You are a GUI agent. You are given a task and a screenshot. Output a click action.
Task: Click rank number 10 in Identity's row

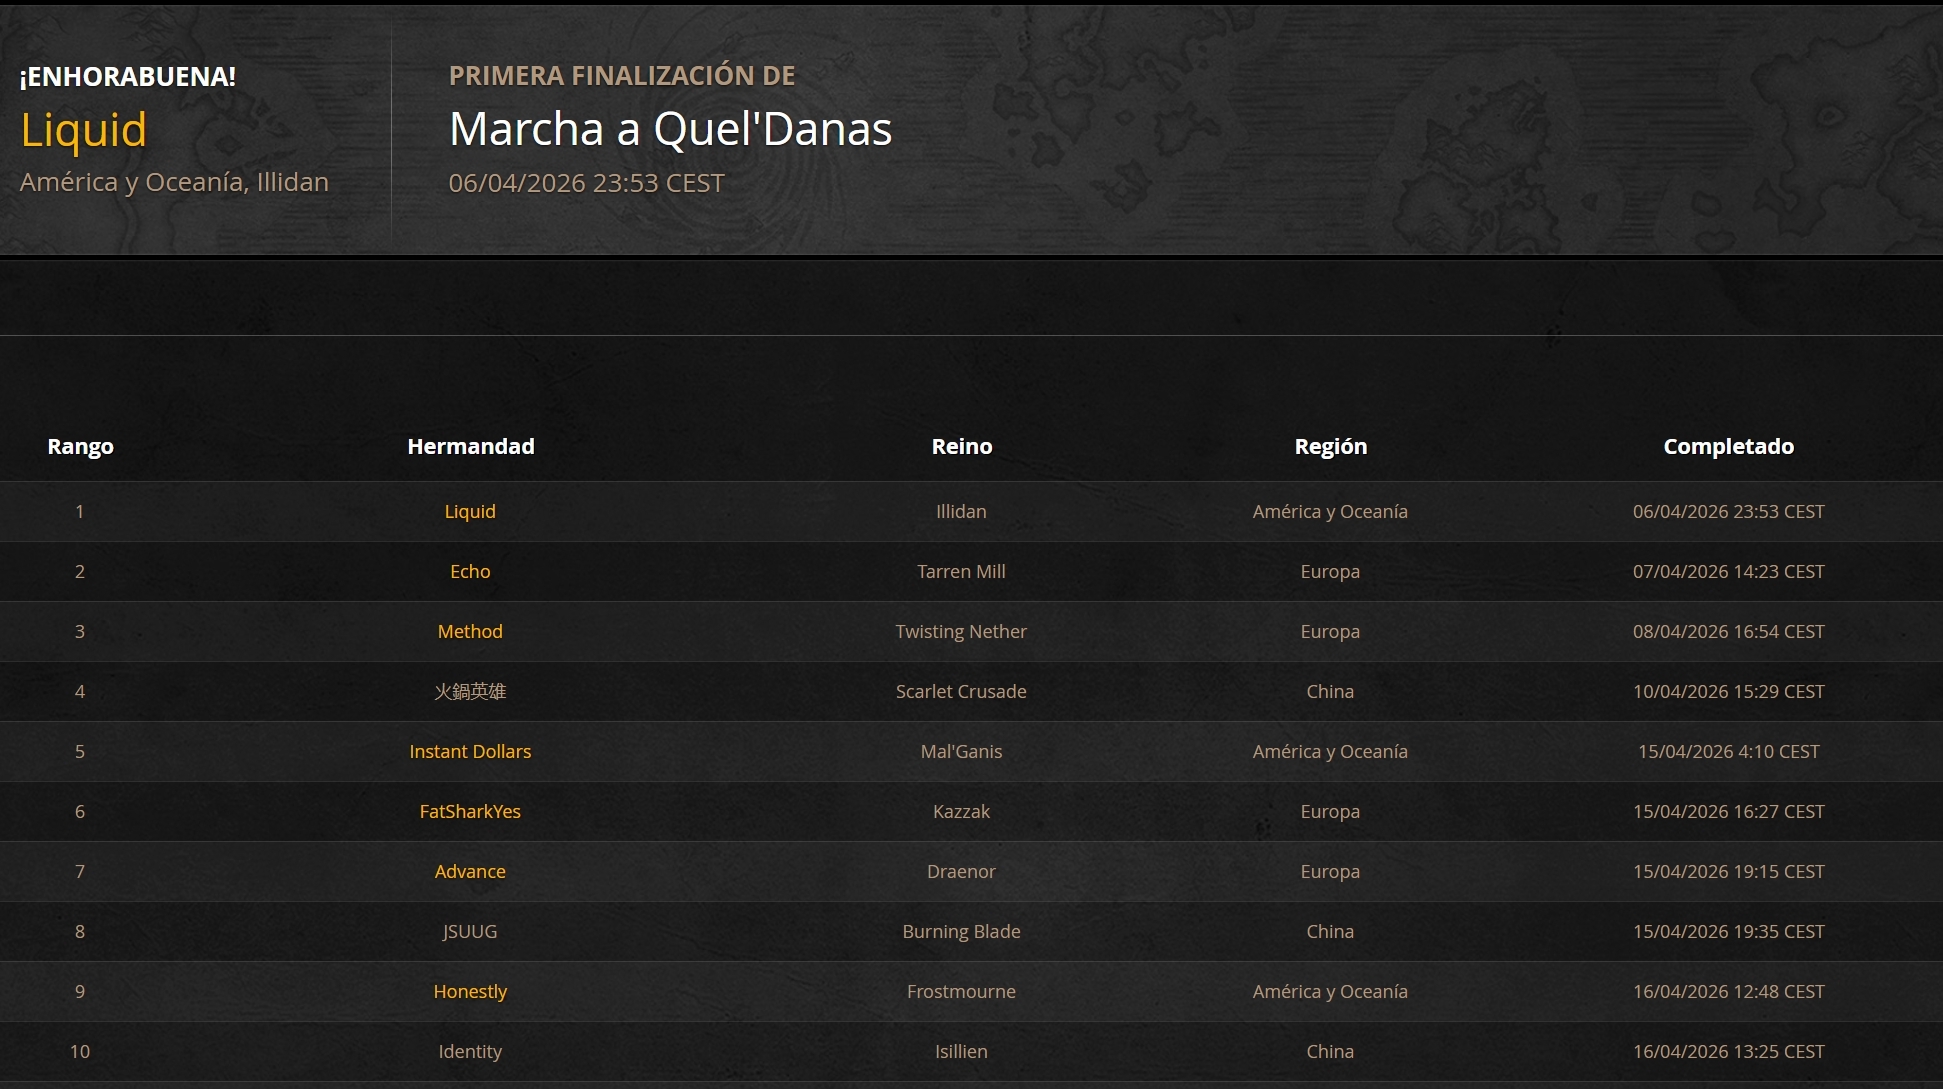point(80,1052)
